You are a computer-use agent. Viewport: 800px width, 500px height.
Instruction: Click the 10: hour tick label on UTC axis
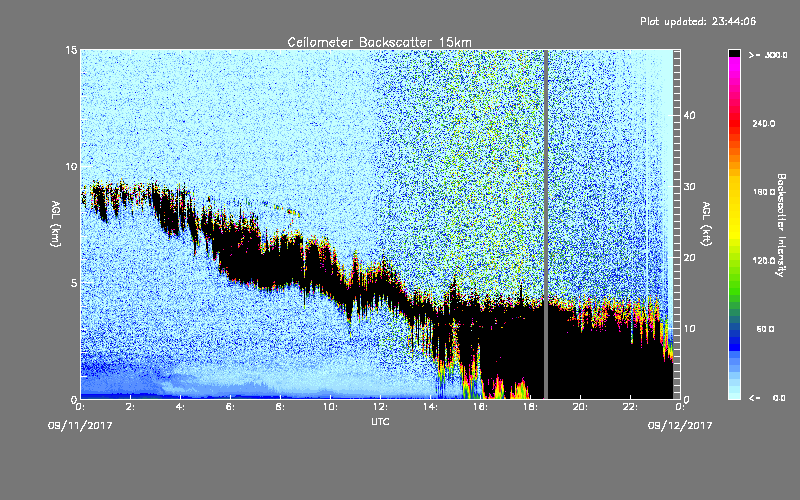click(x=330, y=407)
